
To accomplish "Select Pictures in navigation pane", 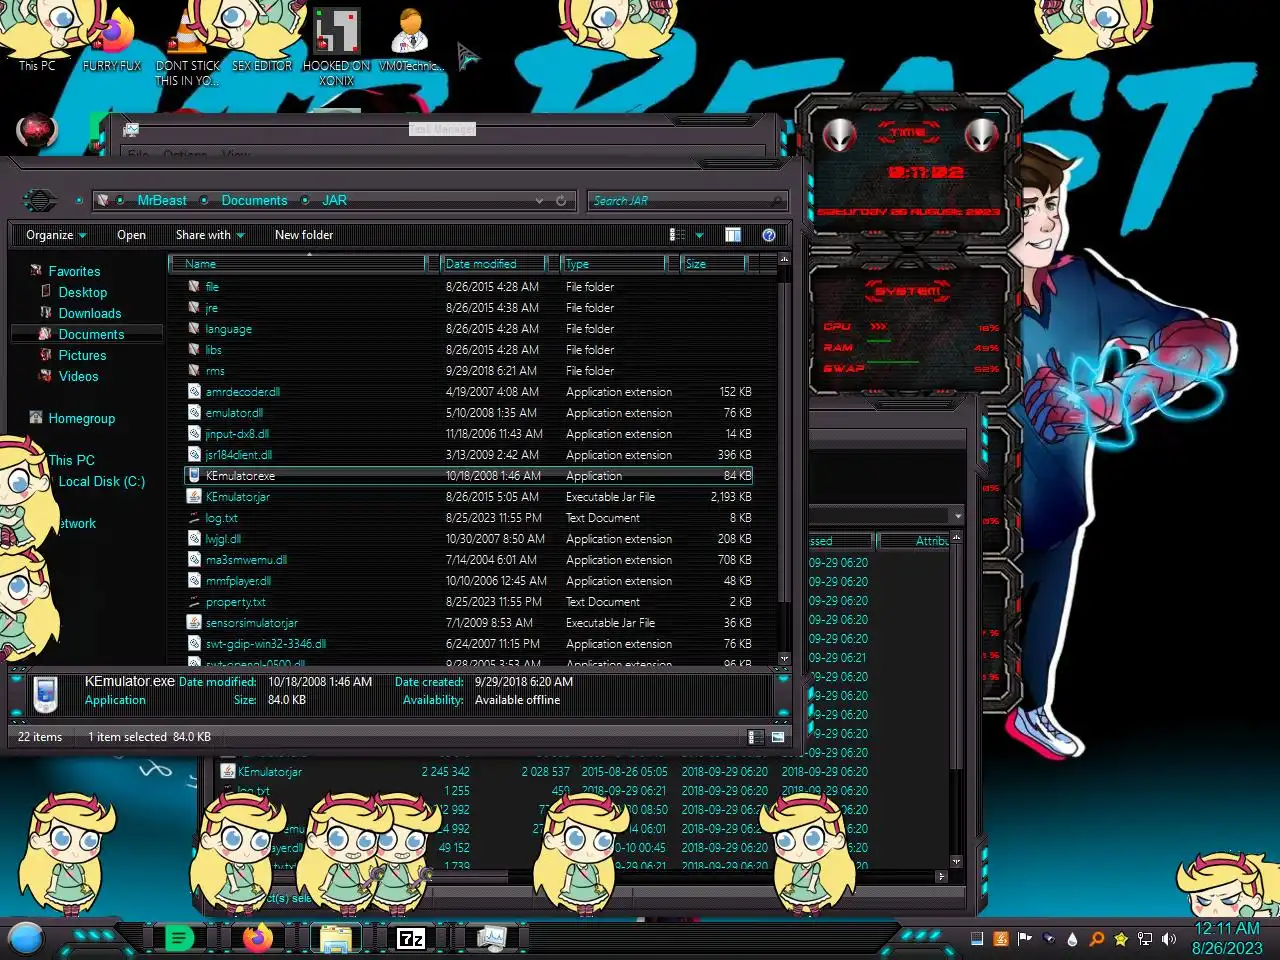I will 82,355.
